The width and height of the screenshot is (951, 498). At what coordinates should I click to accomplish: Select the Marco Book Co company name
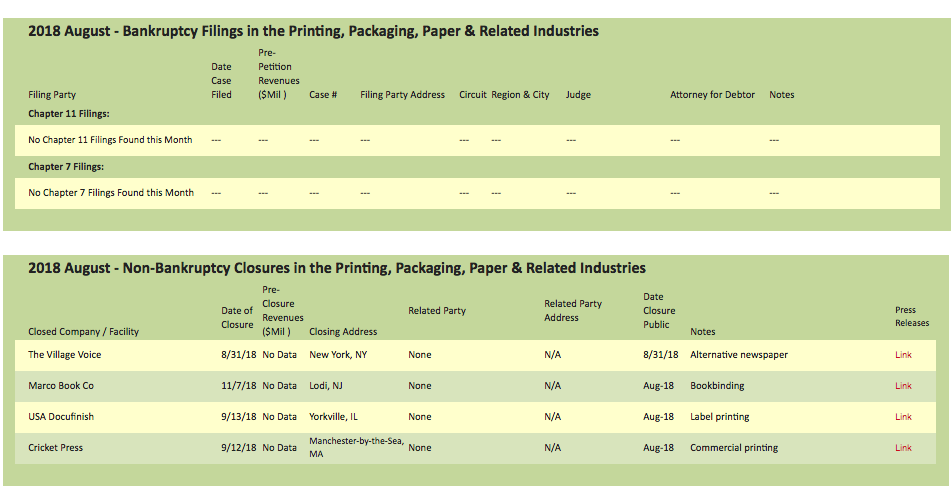click(x=60, y=386)
